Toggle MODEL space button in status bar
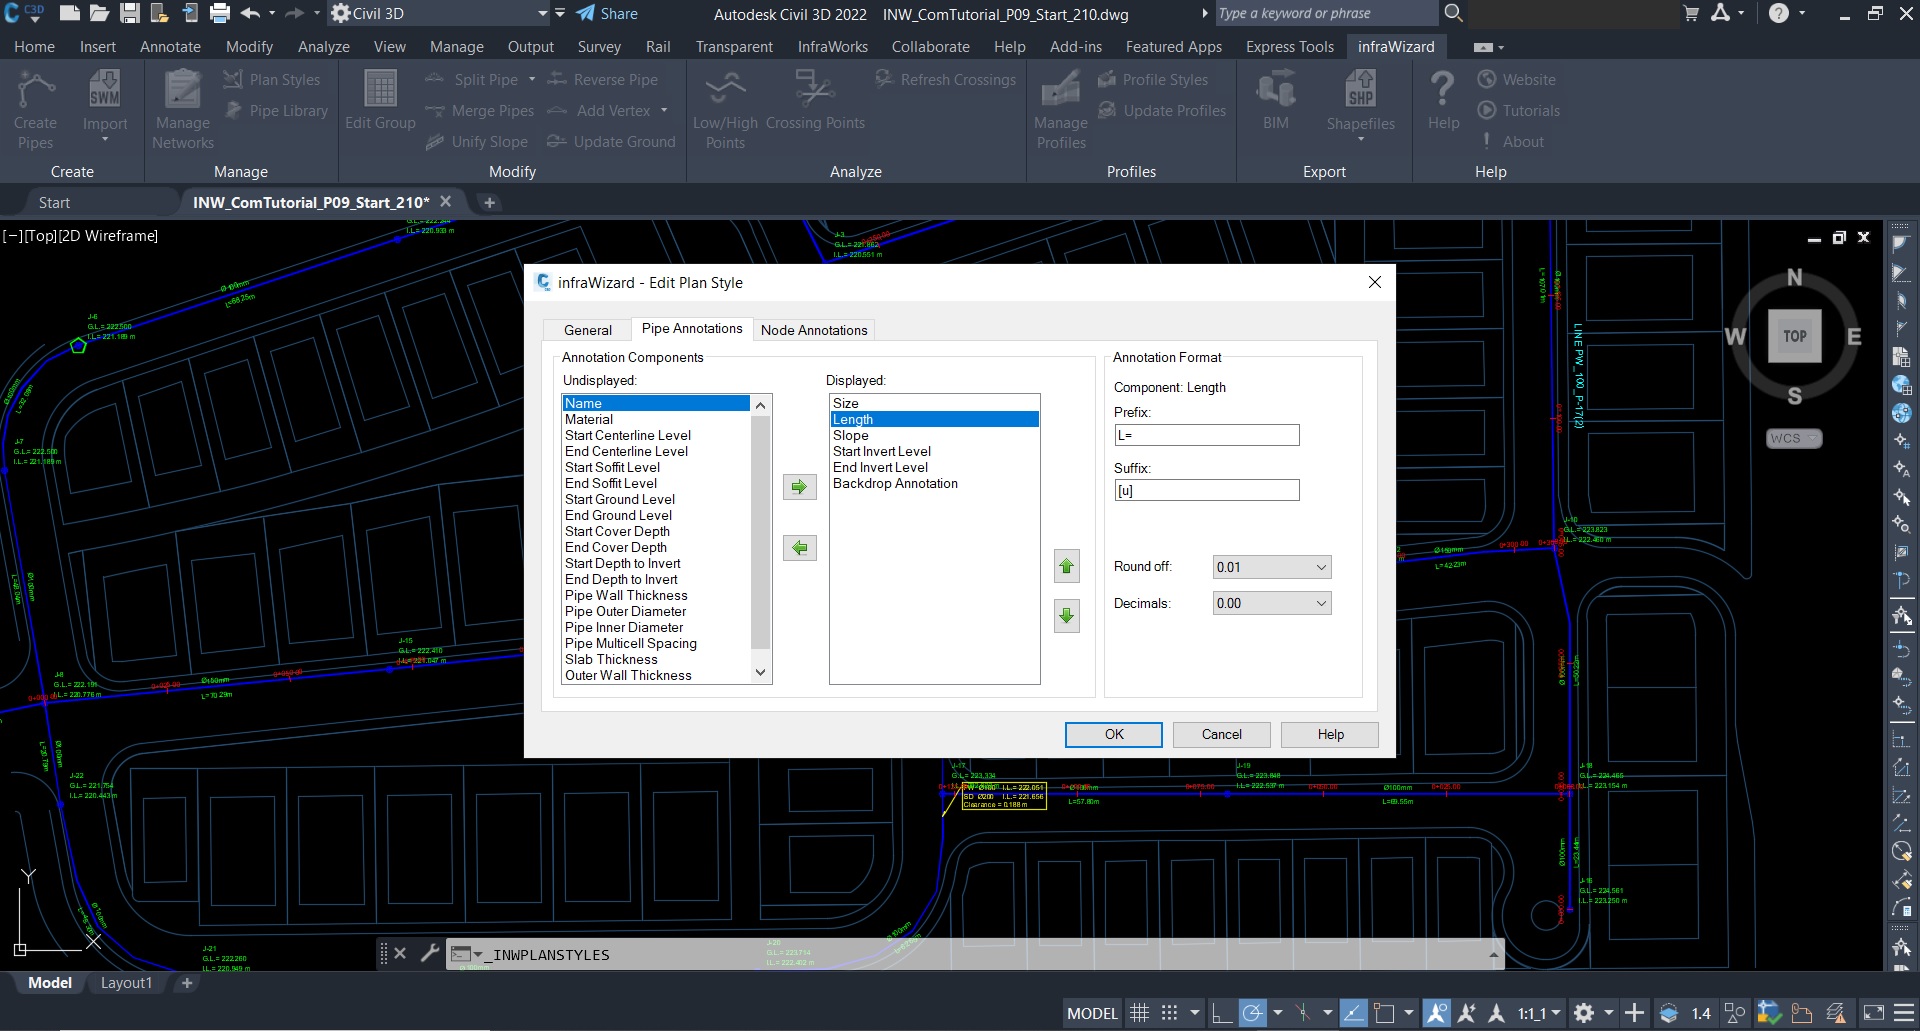Viewport: 1920px width, 1031px height. [1092, 1013]
